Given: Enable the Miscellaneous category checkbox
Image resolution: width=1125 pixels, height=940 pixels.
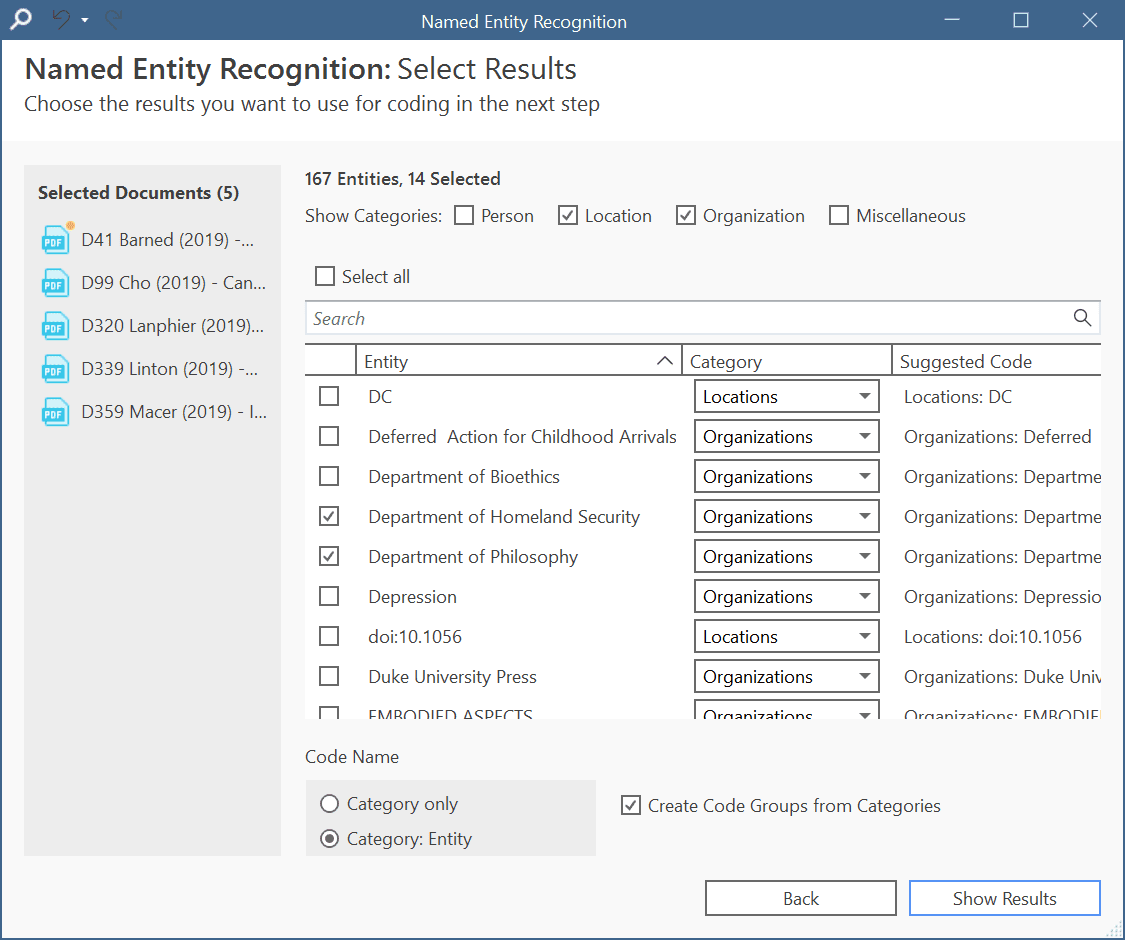Looking at the screenshot, I should [839, 215].
